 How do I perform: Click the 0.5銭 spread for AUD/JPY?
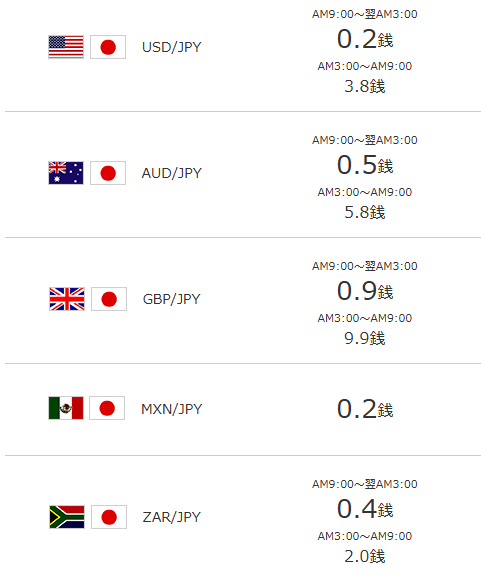point(365,165)
